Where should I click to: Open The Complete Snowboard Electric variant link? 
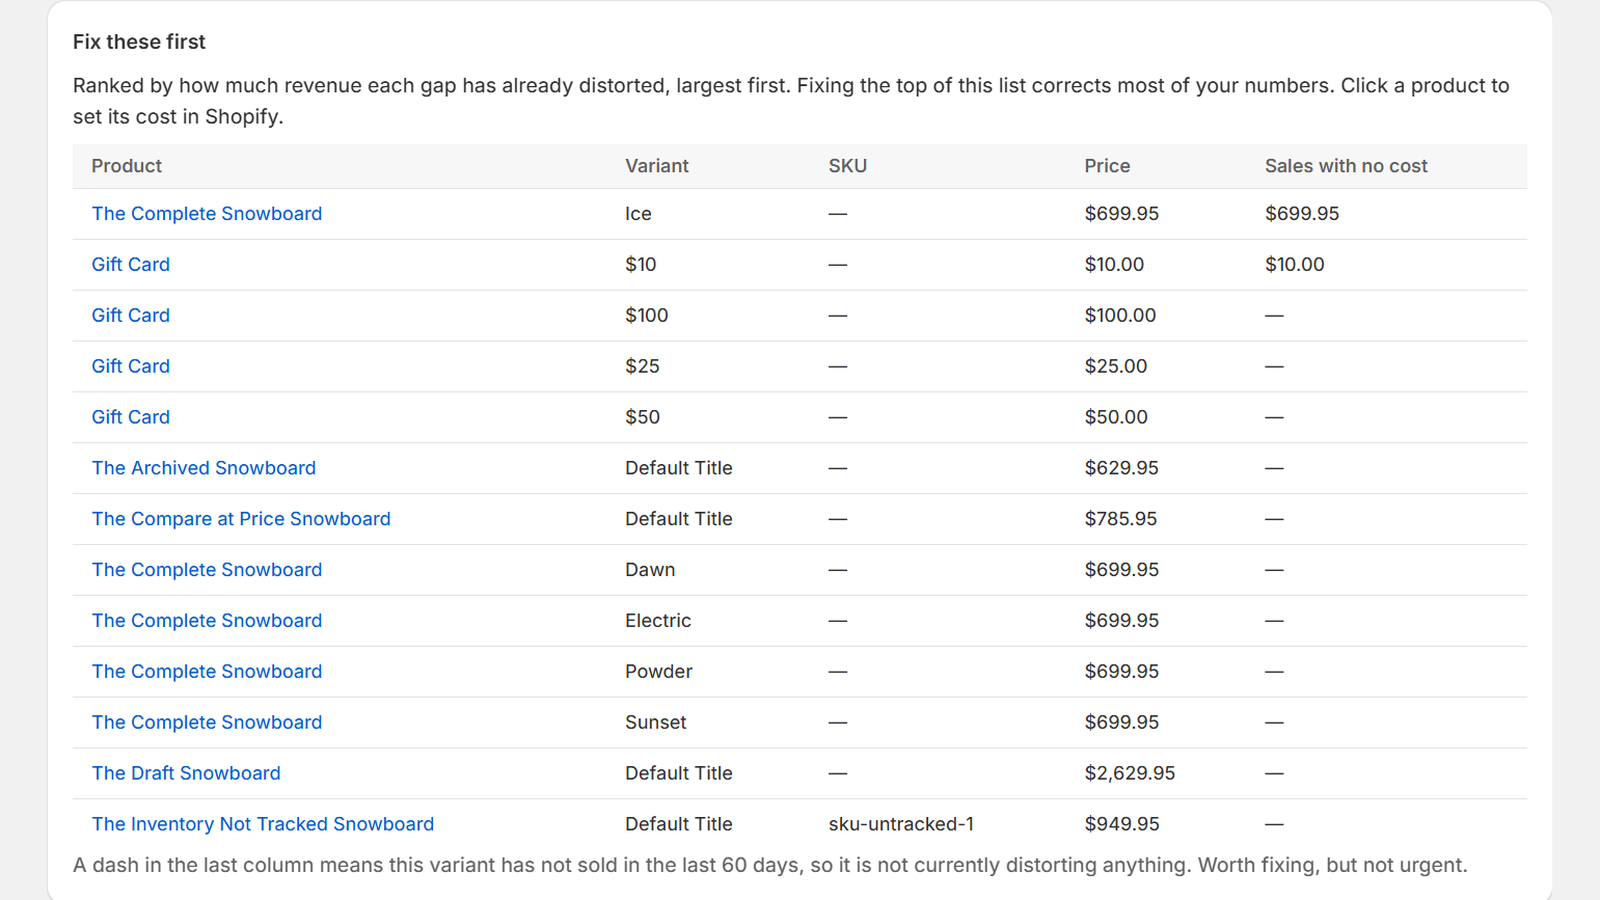click(207, 621)
